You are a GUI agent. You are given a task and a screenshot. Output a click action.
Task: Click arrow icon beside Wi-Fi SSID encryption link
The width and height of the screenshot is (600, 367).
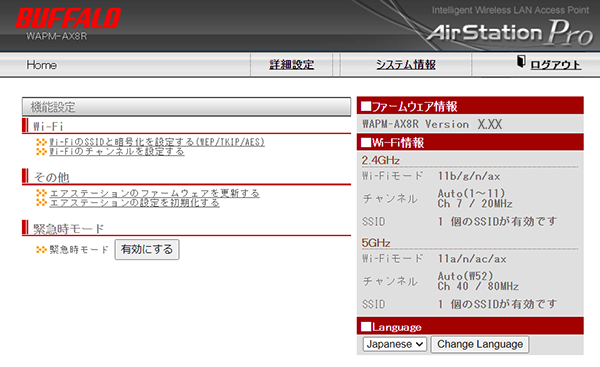point(41,142)
